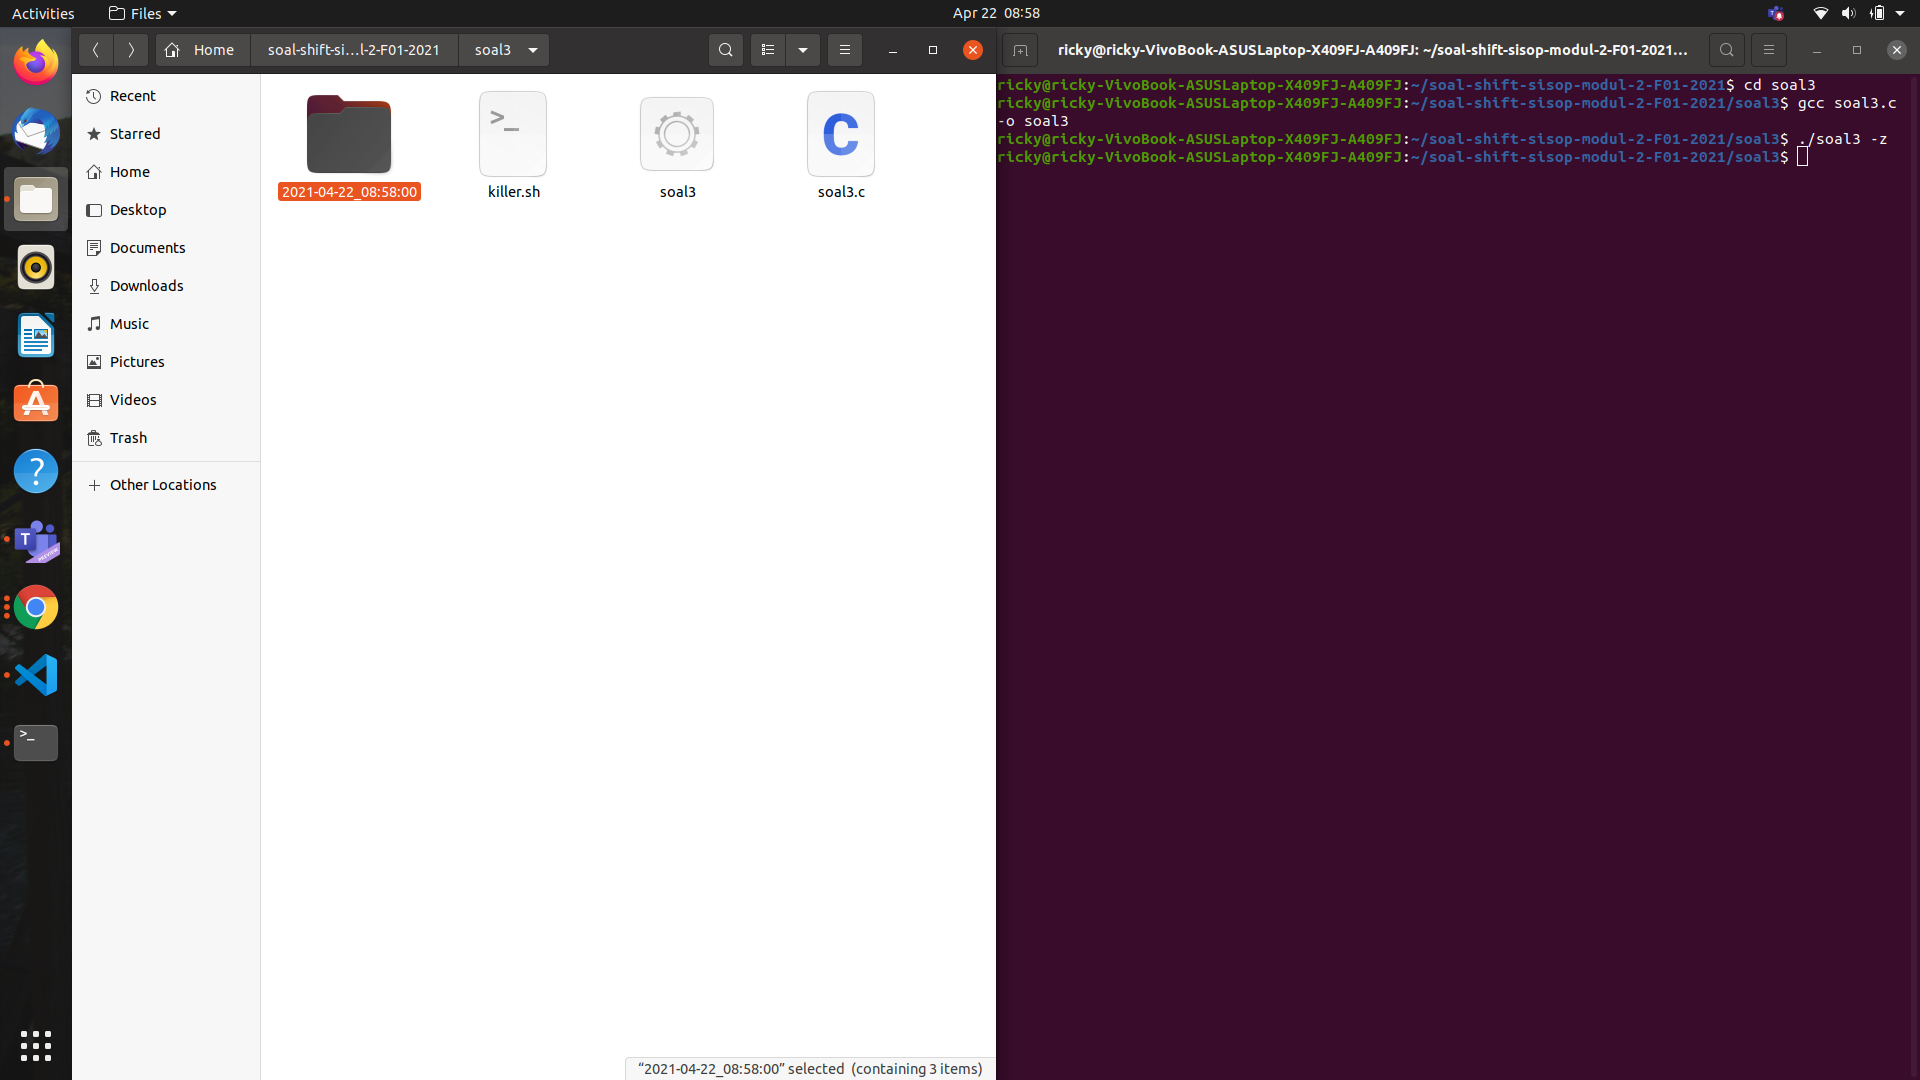Open Music in the sidebar
1920x1080 pixels.
[x=166, y=324]
